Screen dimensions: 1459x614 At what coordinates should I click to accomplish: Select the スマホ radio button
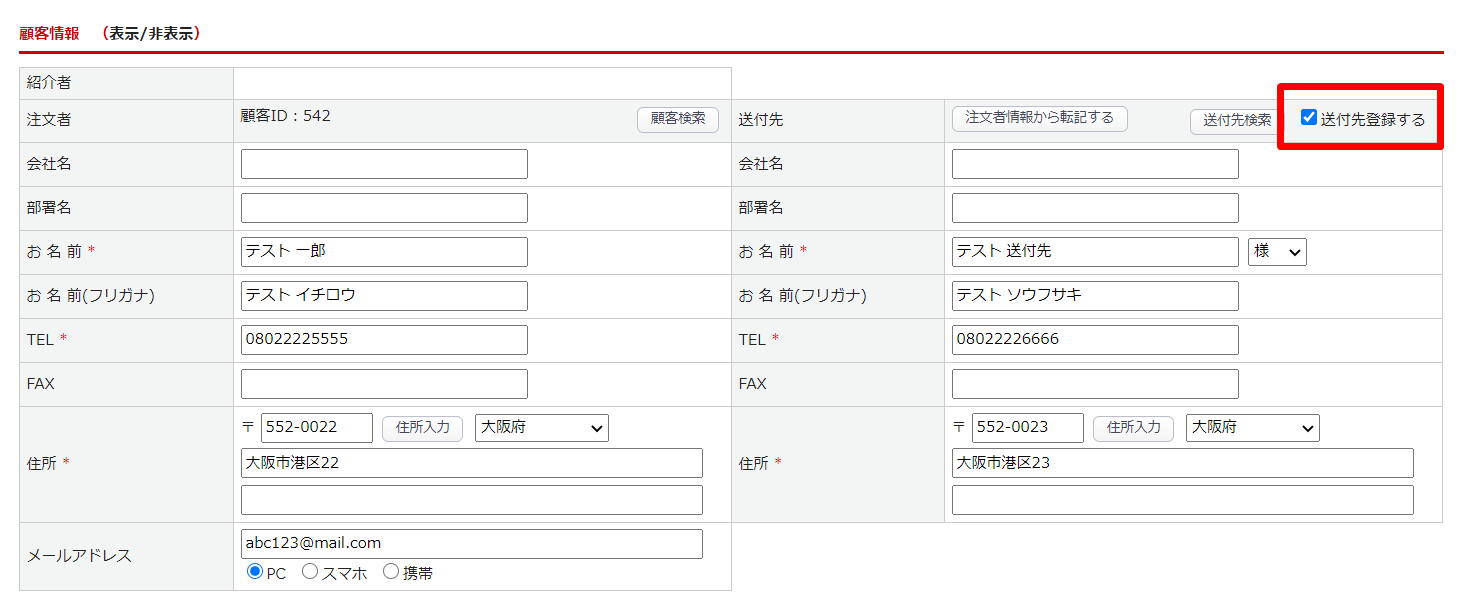pyautogui.click(x=310, y=572)
